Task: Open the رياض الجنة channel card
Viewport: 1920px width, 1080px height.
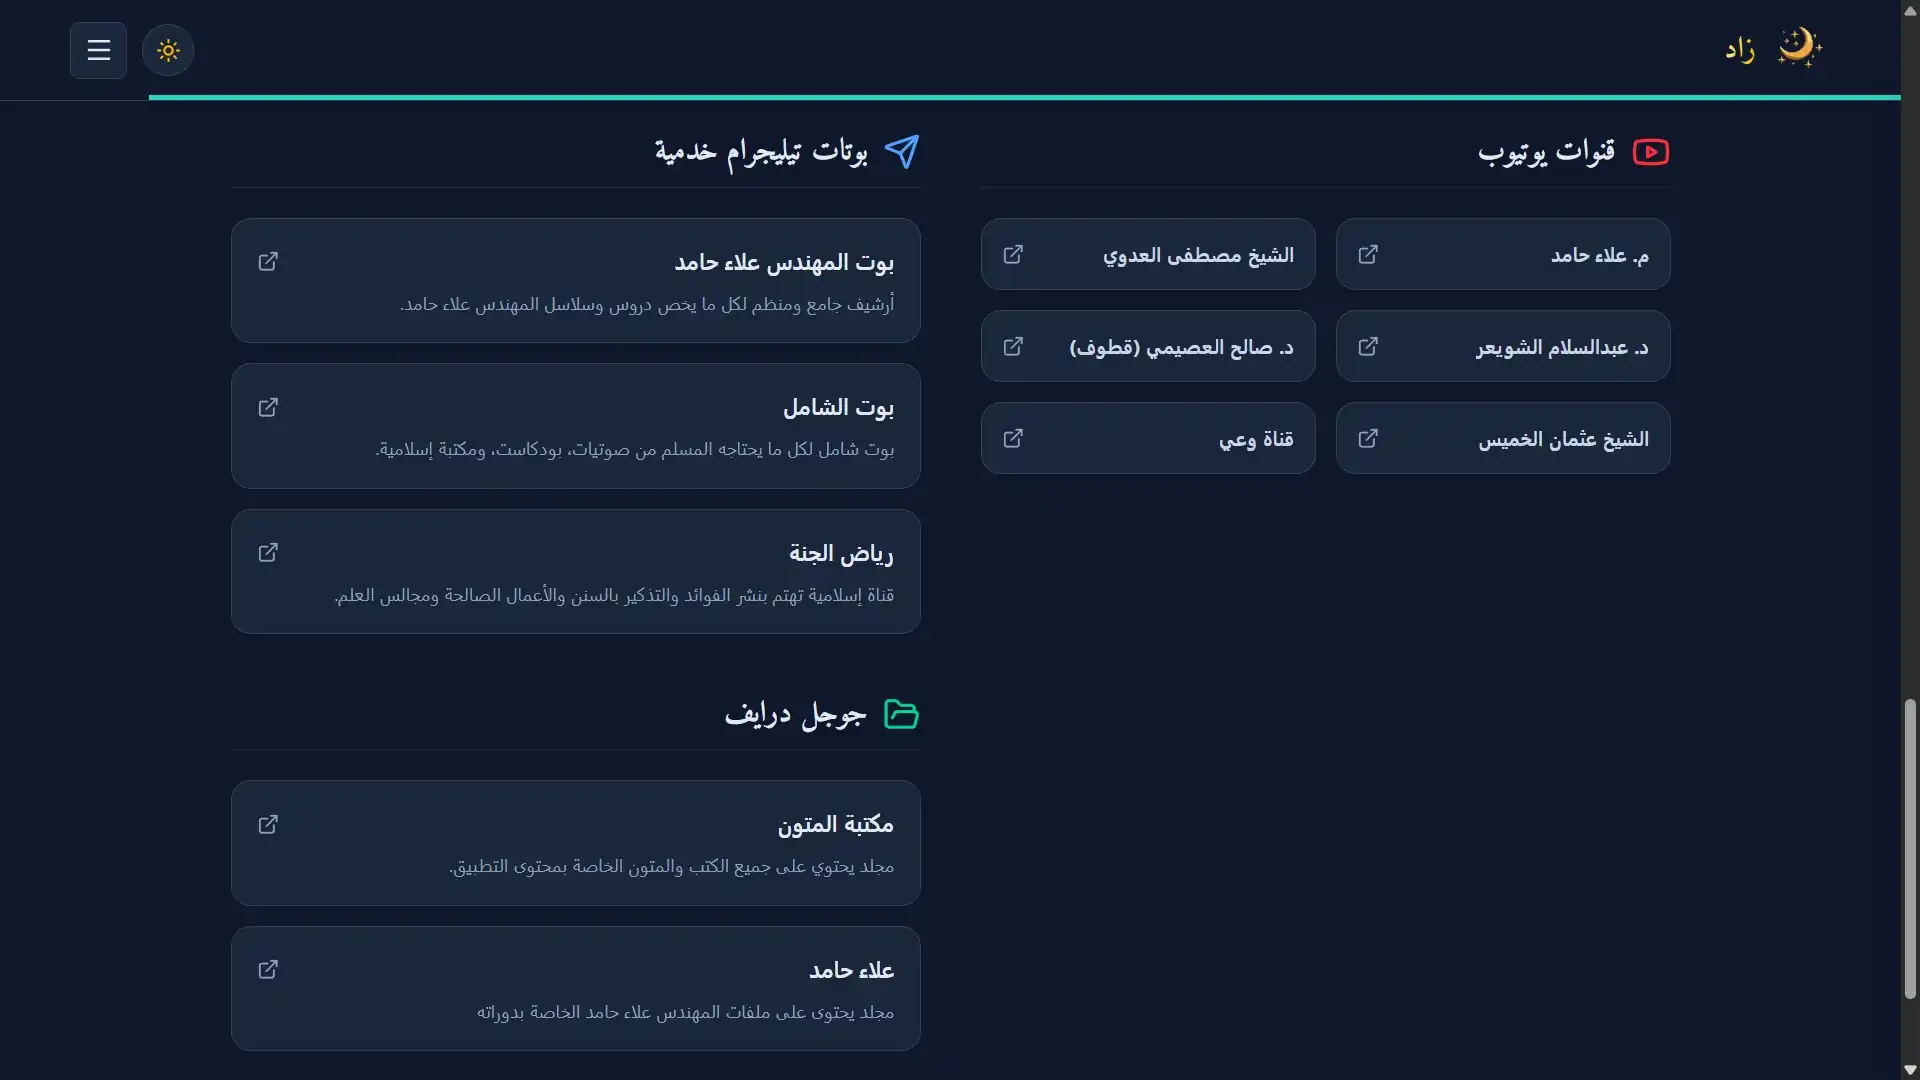Action: click(576, 572)
